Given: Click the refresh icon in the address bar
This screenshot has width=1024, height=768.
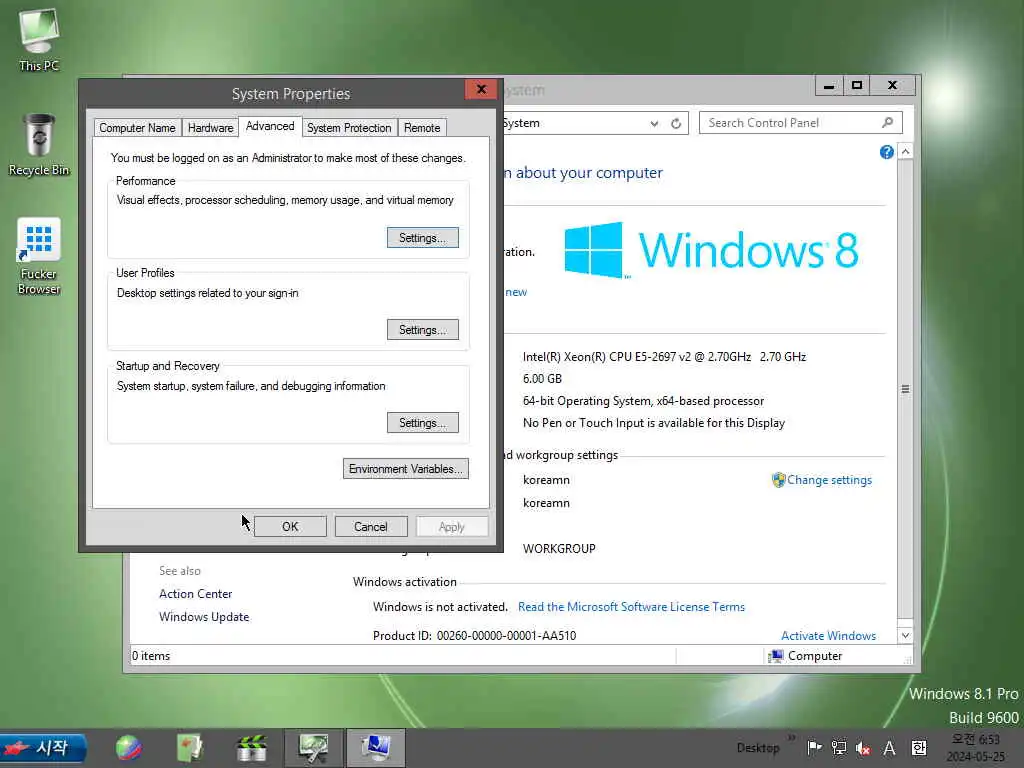Looking at the screenshot, I should click(676, 123).
